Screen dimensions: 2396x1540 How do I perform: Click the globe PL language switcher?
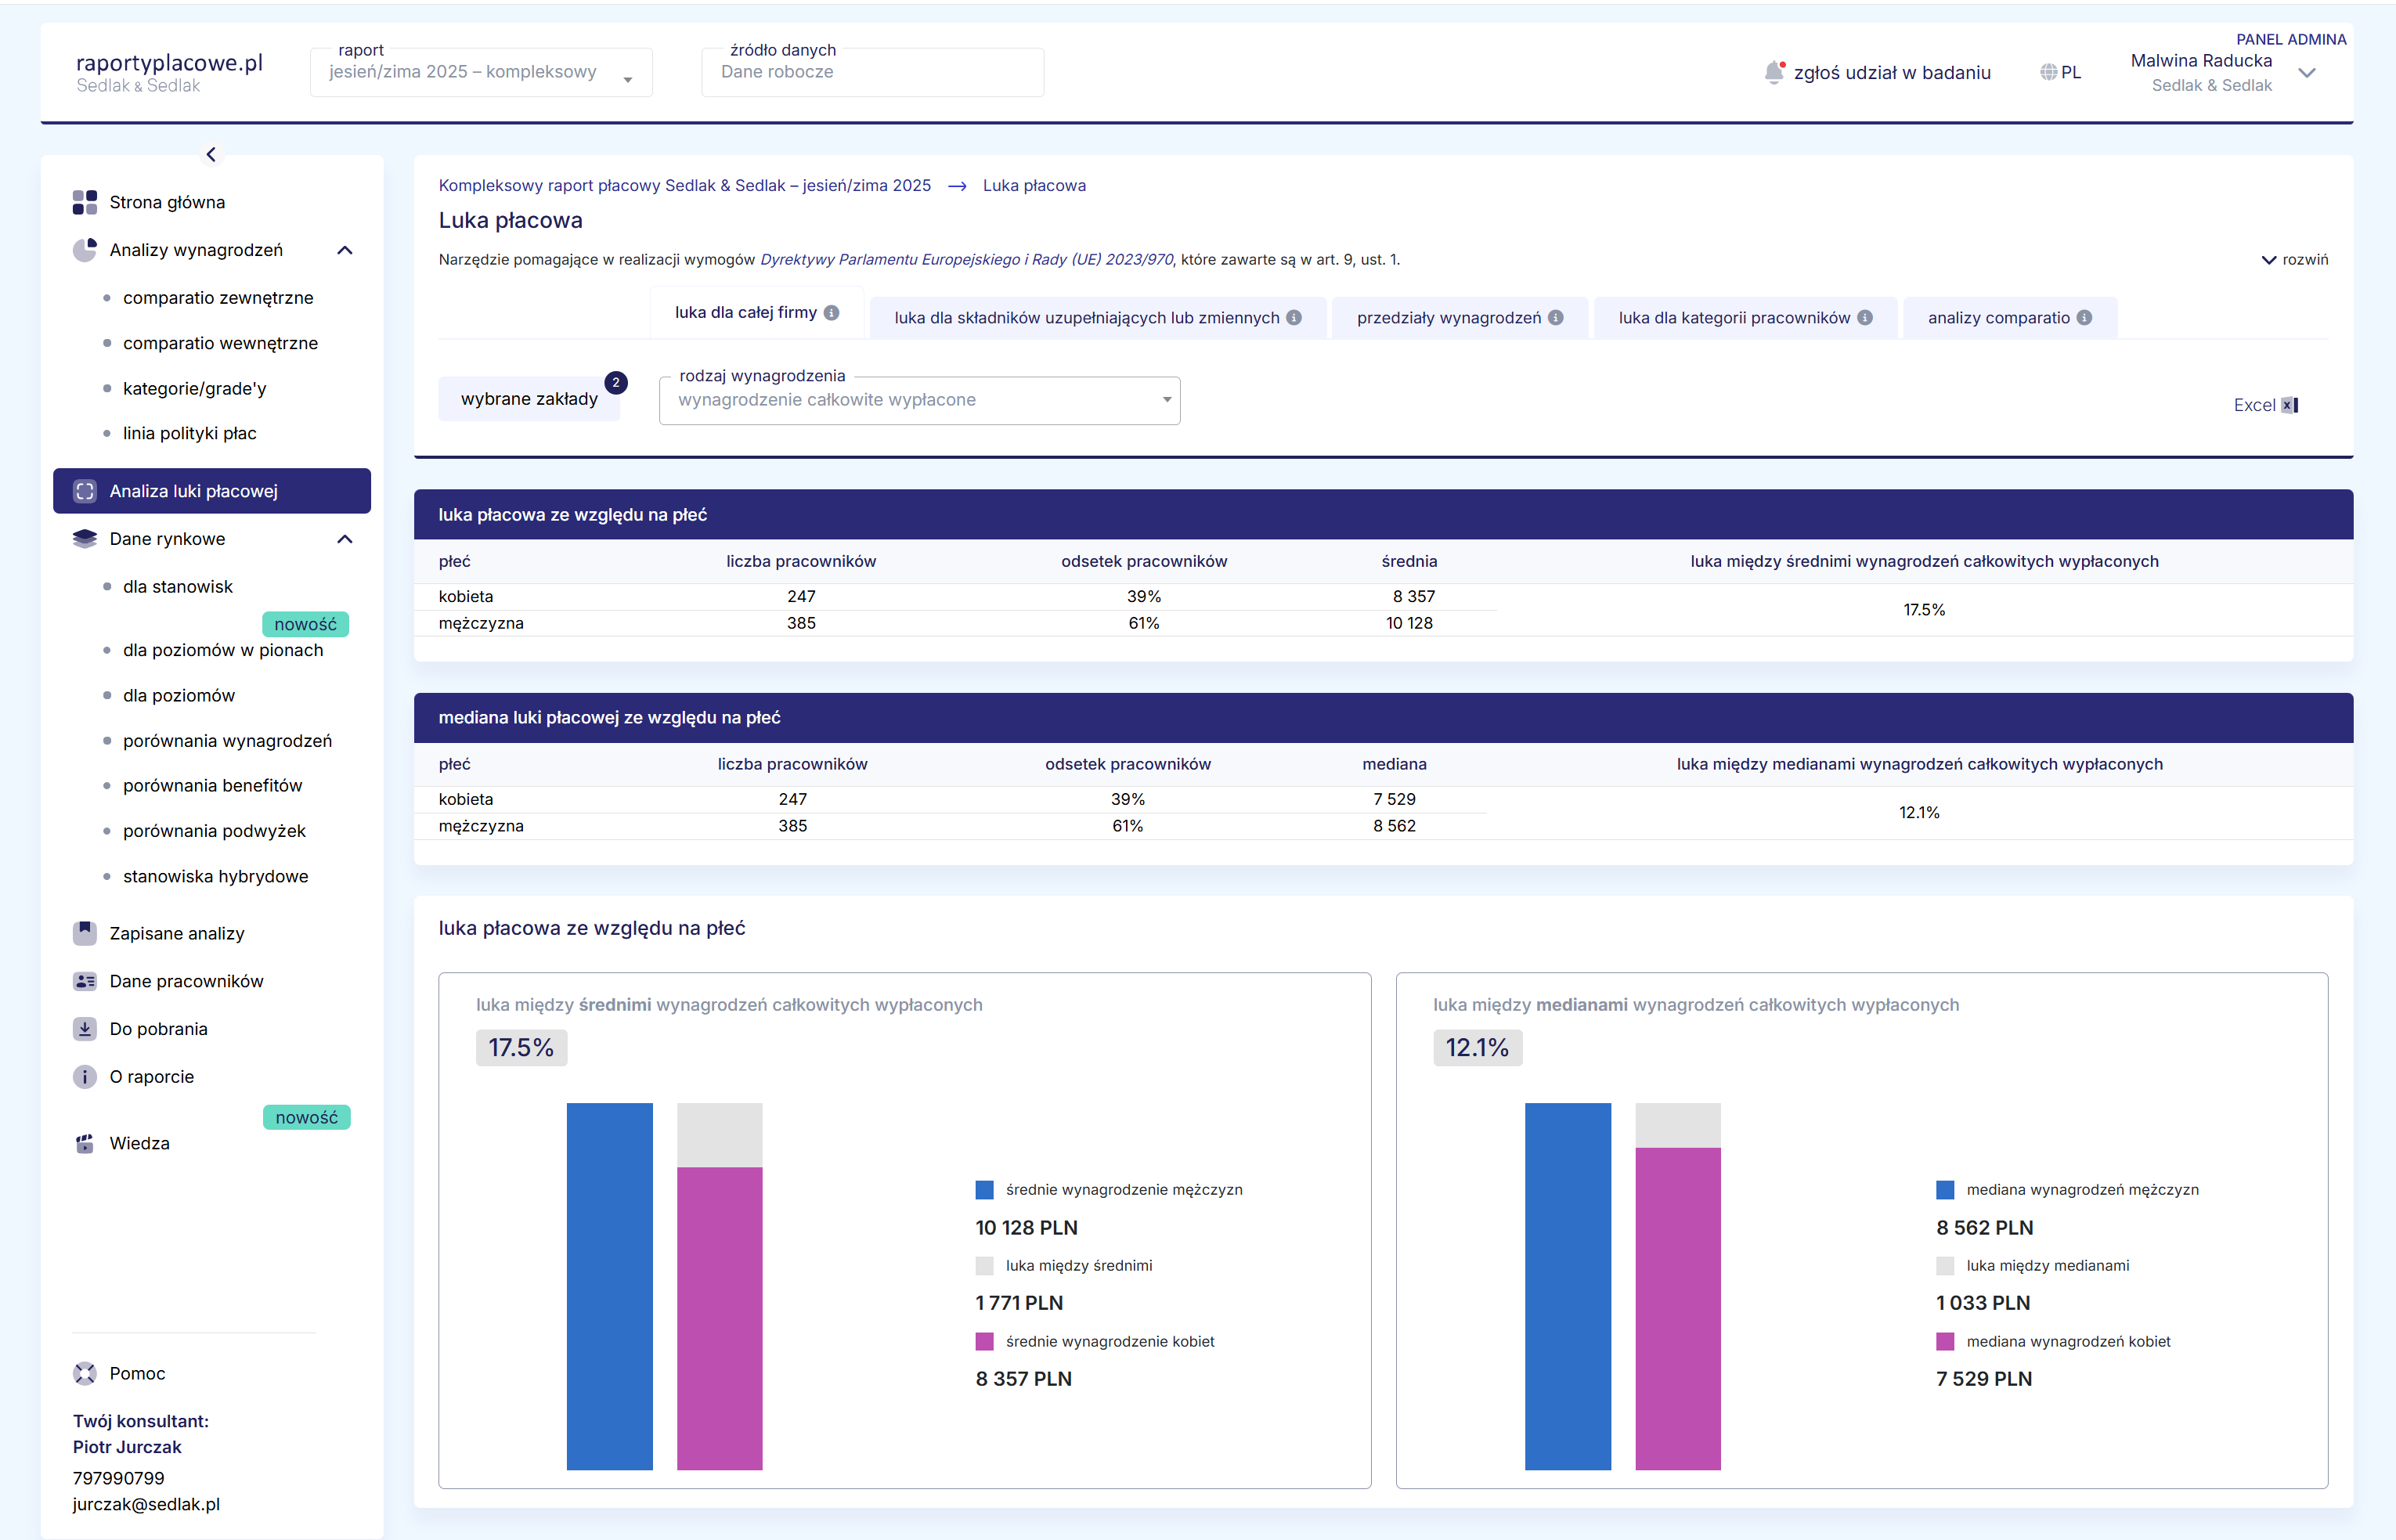2060,72
